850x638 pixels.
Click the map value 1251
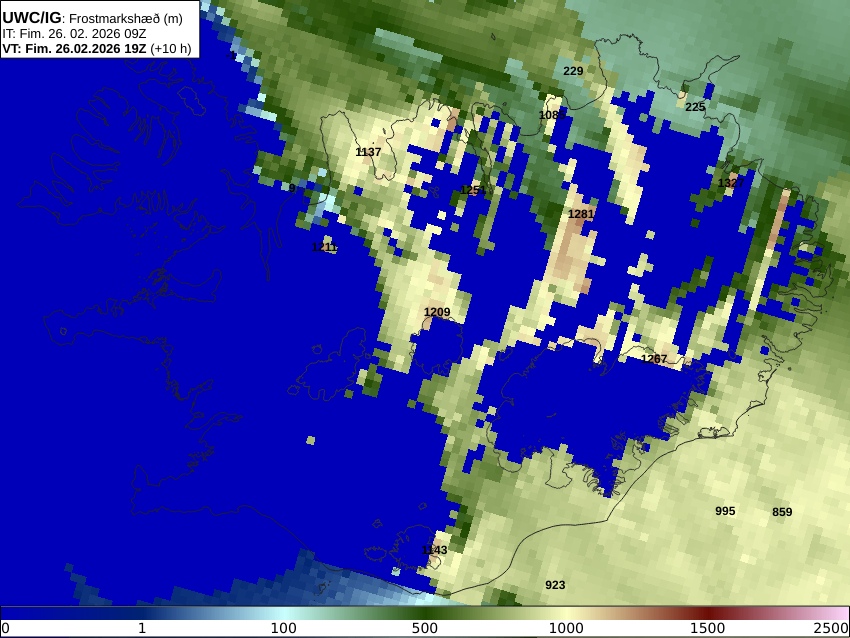click(x=473, y=190)
